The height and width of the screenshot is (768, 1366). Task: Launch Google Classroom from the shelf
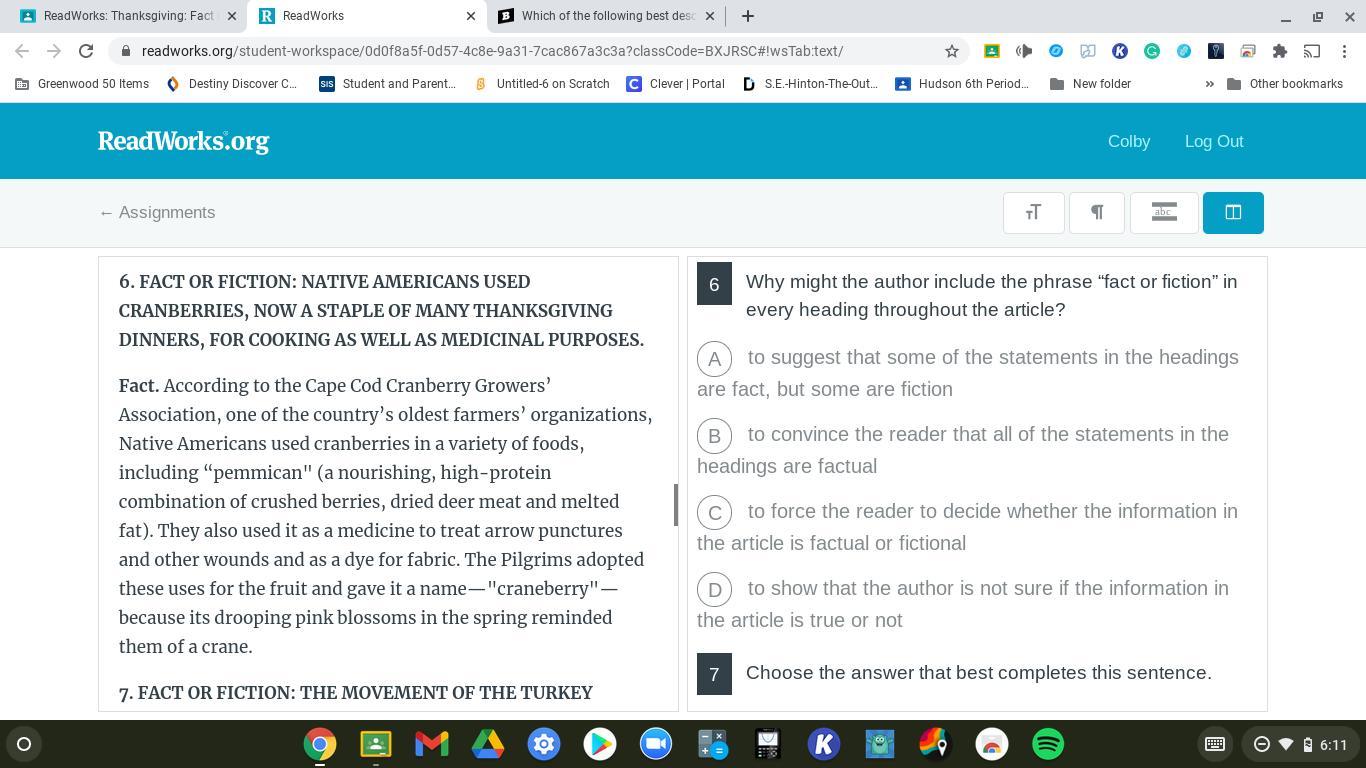point(376,744)
